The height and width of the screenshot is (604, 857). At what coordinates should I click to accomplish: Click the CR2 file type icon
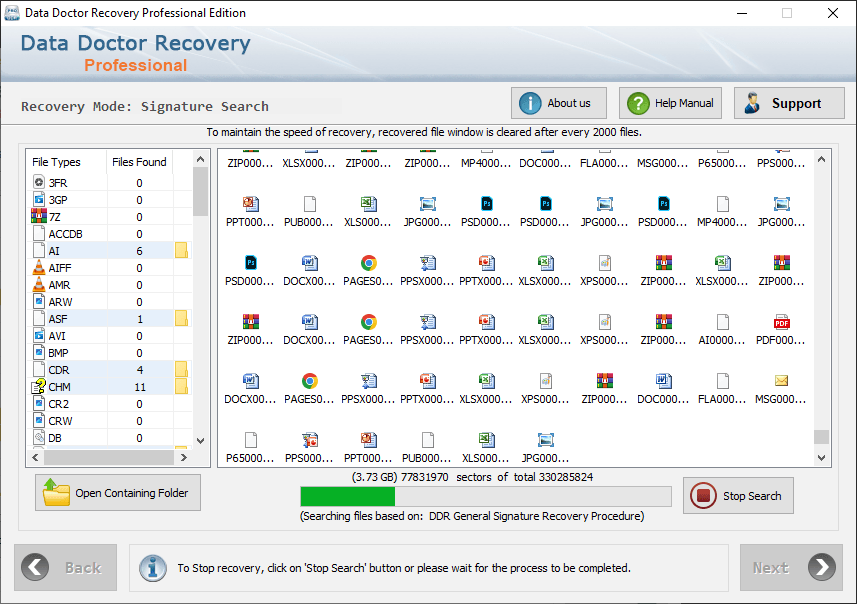point(39,403)
